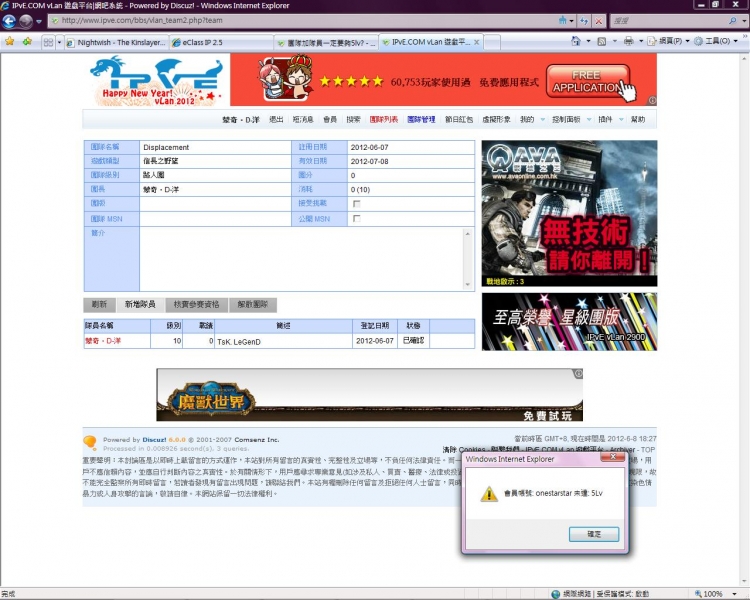Click the introduction scrollbar down arrow
This screenshot has width=750, height=600.
(467, 284)
